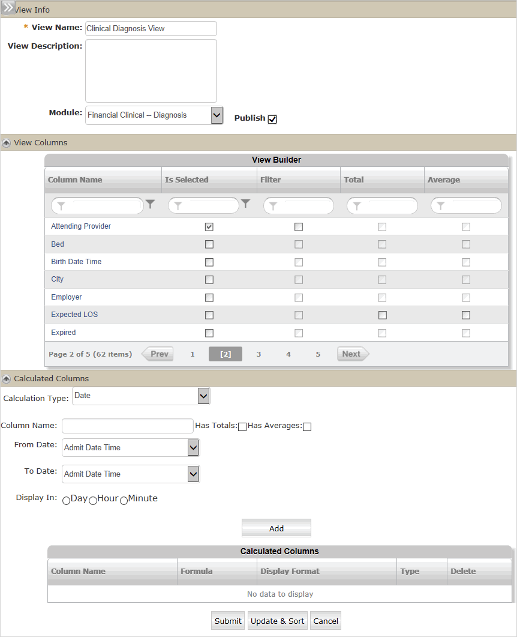Viewport: 517px width, 637px height.
Task: Click the double-arrow View Info panel icon
Action: click(x=8, y=8)
